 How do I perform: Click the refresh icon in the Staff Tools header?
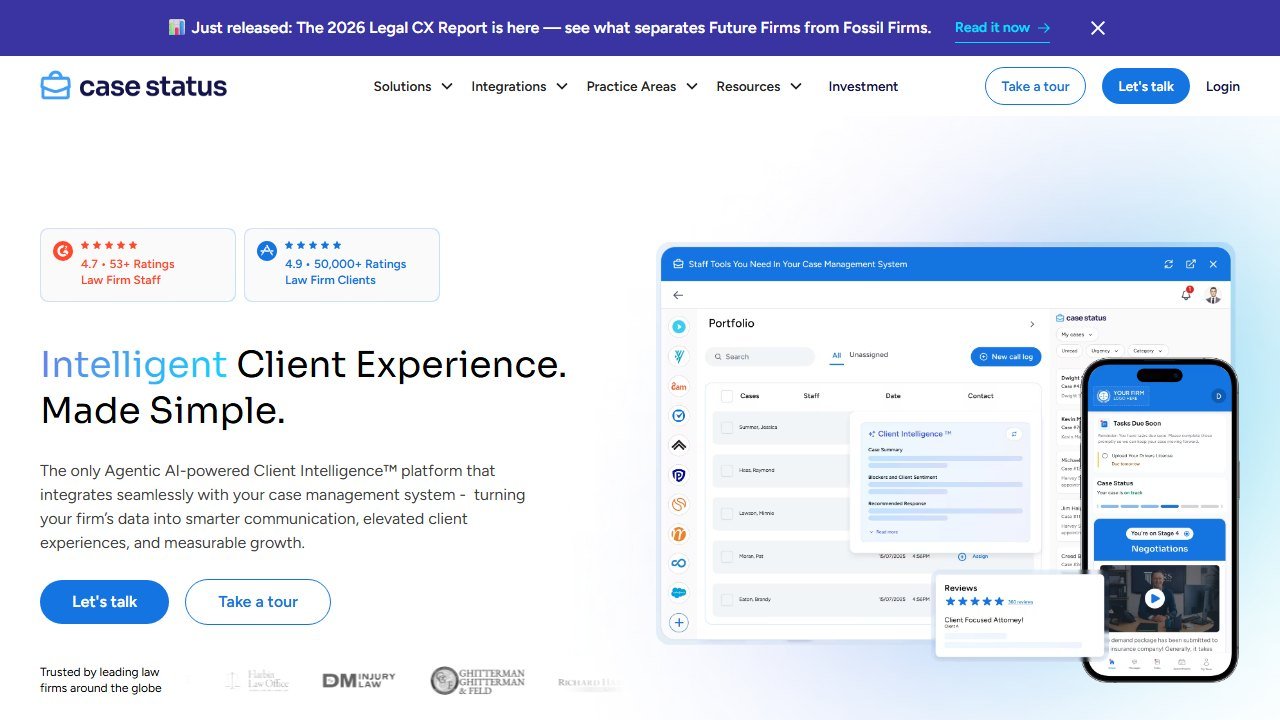(1168, 264)
